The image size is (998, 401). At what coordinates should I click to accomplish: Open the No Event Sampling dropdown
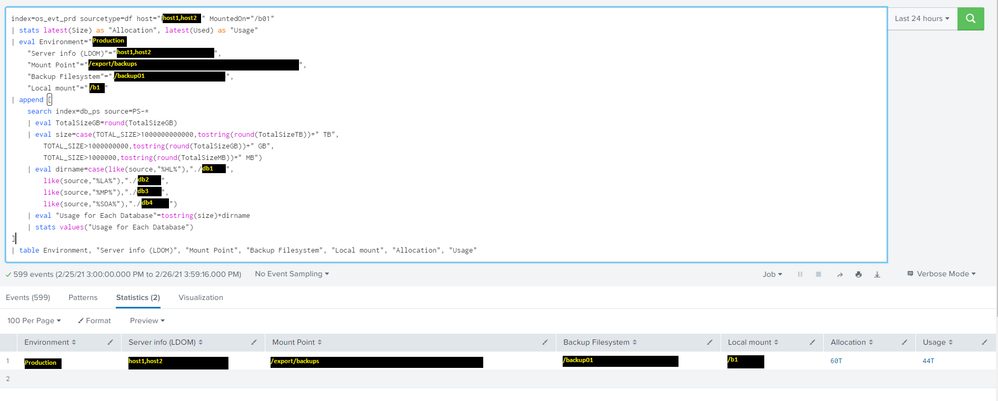tap(292, 274)
